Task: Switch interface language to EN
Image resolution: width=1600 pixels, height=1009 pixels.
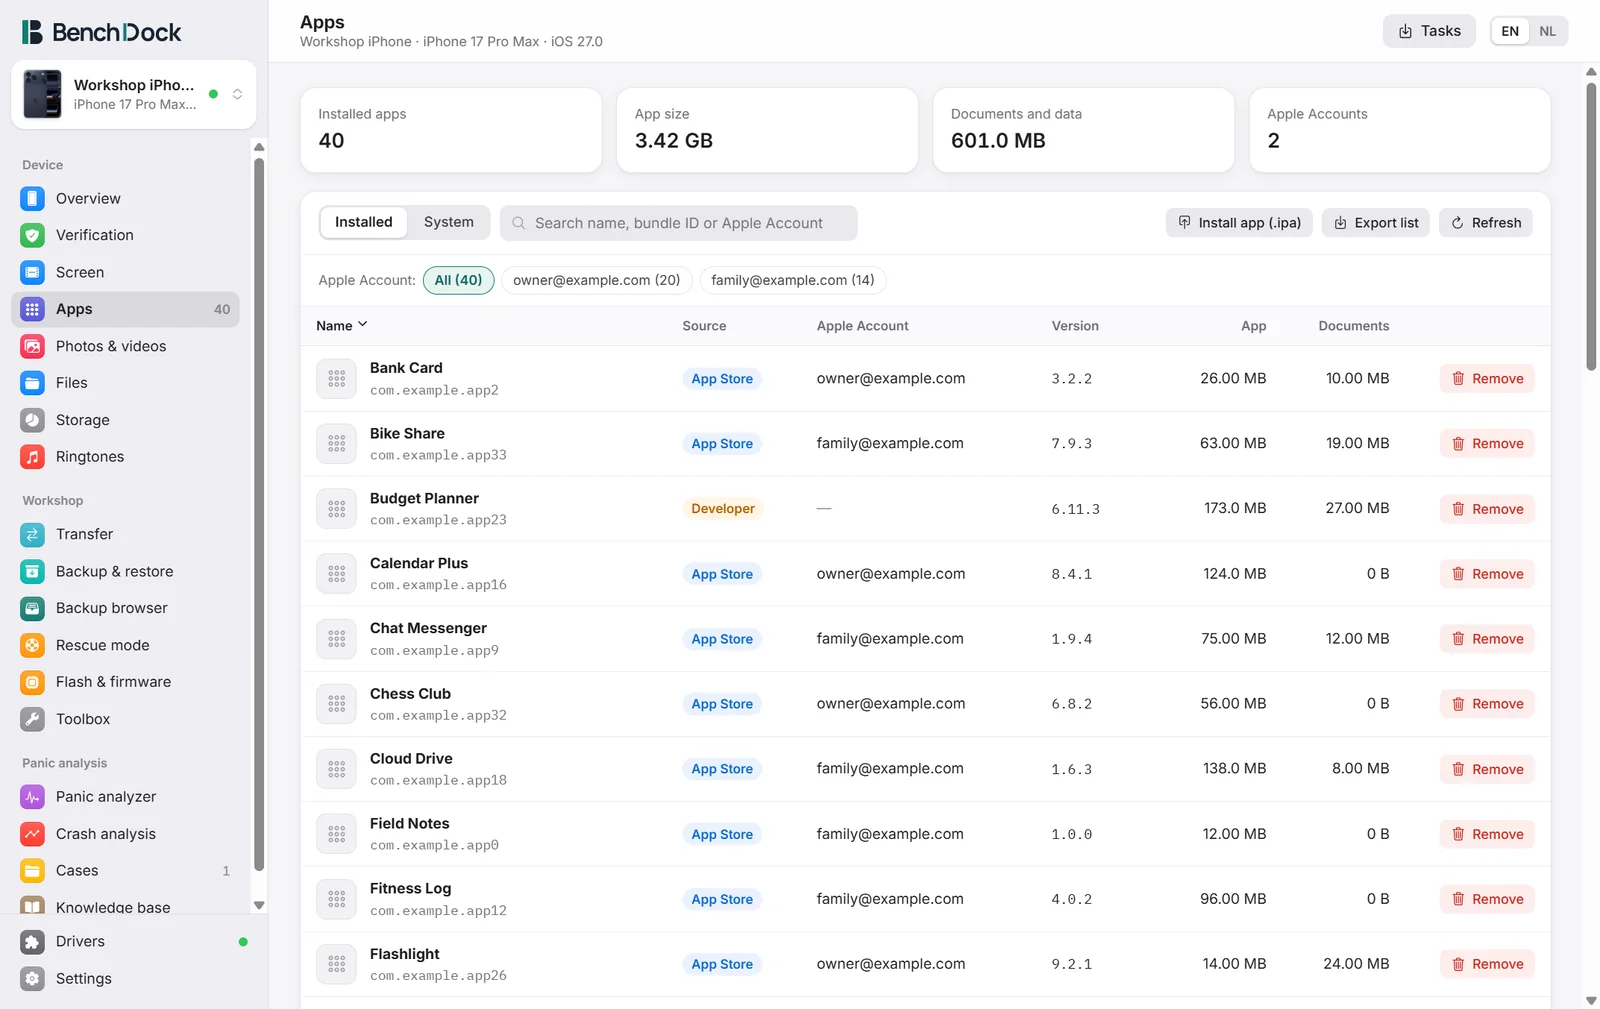Action: coord(1510,31)
